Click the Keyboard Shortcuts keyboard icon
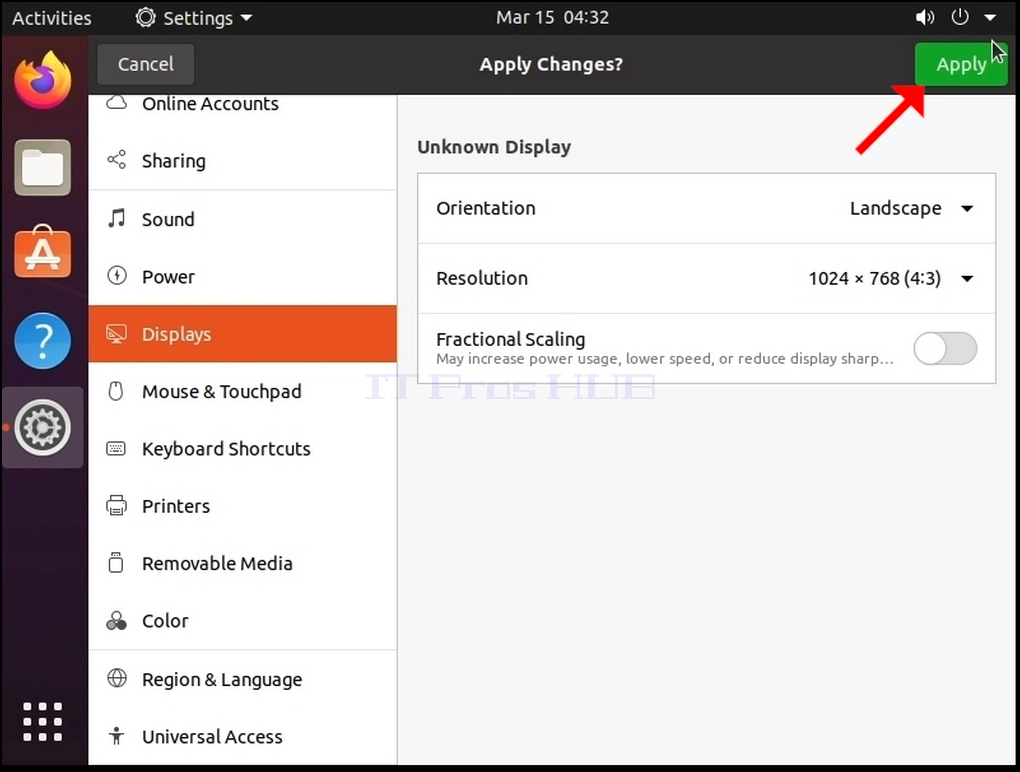The width and height of the screenshot is (1020, 772). pos(116,448)
